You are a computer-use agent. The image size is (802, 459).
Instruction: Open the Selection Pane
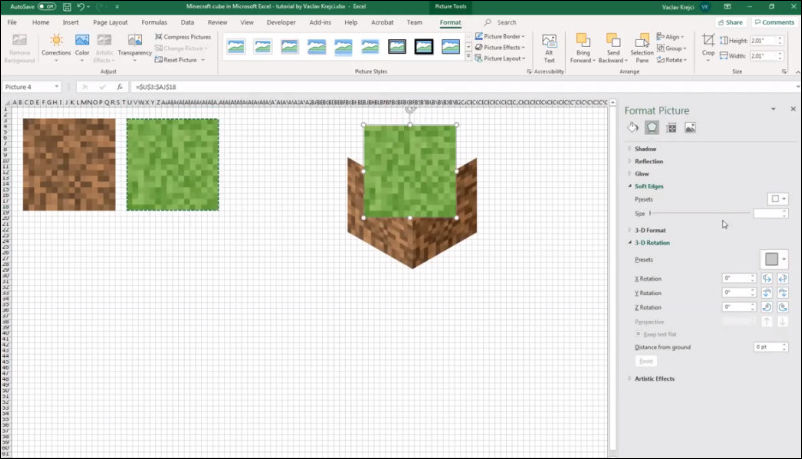(642, 48)
